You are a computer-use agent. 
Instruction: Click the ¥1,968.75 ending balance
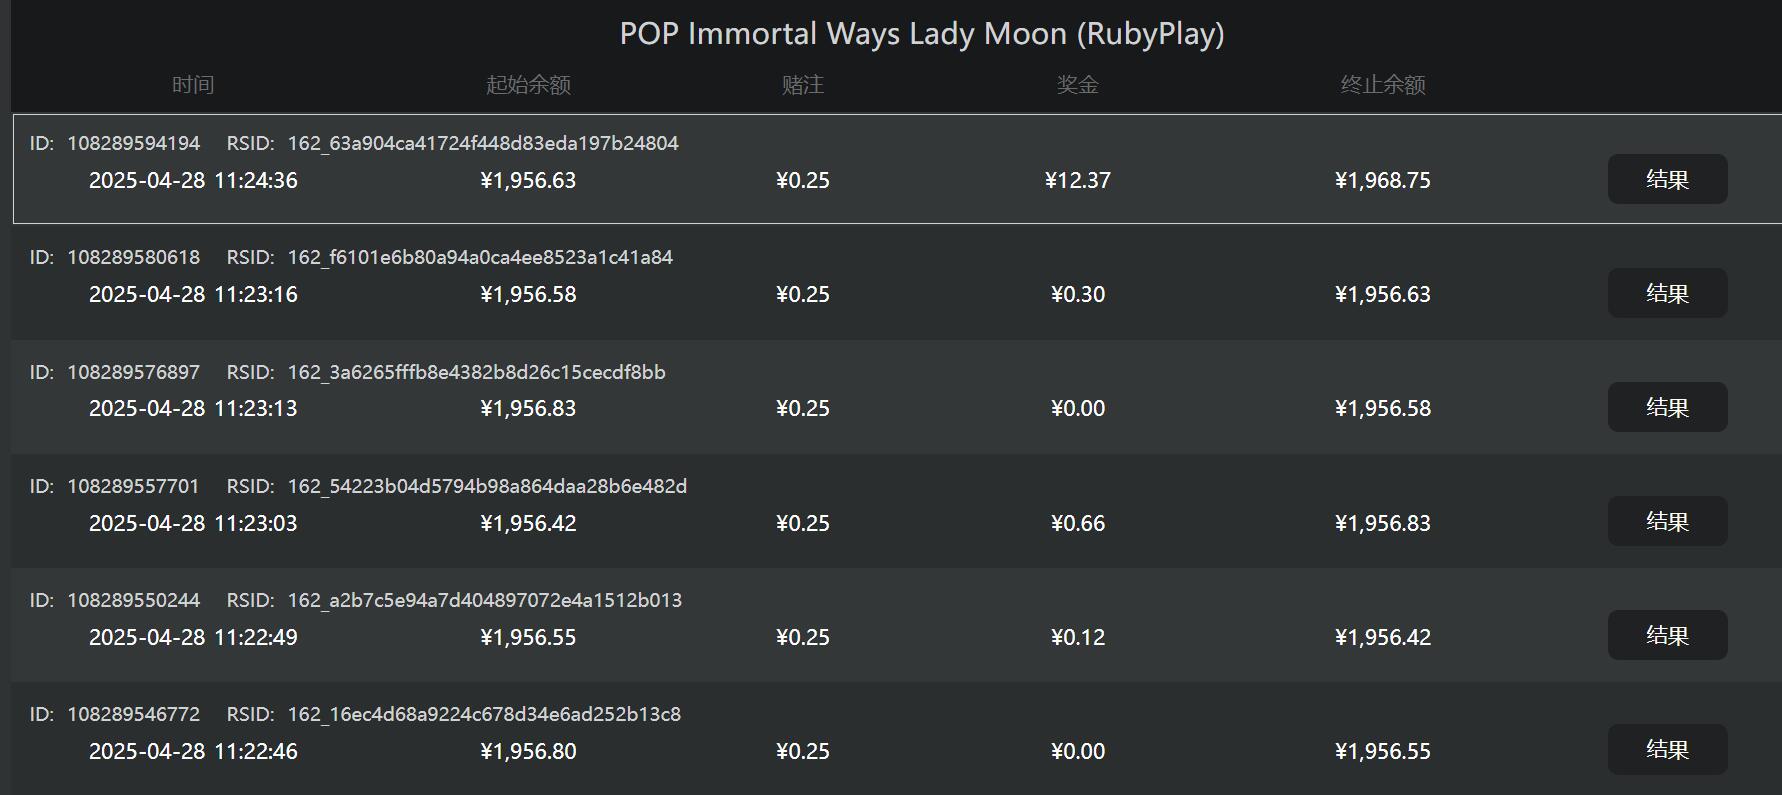1383,181
